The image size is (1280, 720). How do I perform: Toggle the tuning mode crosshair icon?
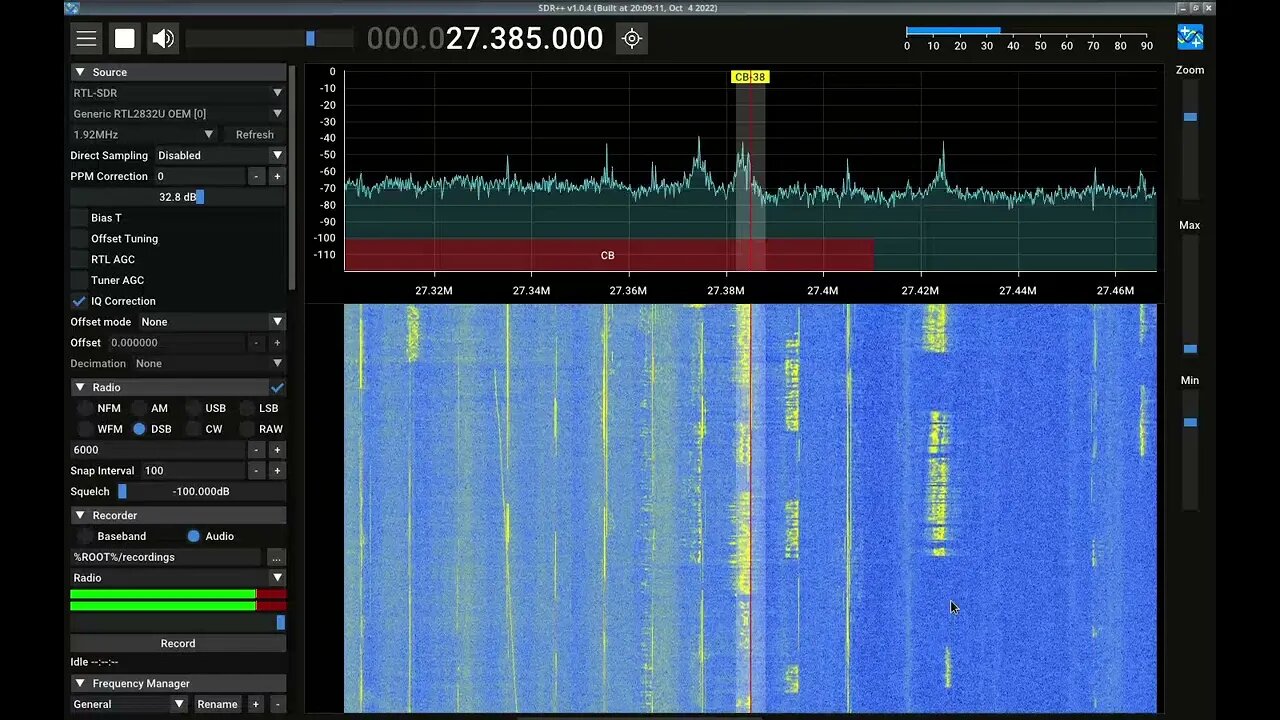[632, 39]
